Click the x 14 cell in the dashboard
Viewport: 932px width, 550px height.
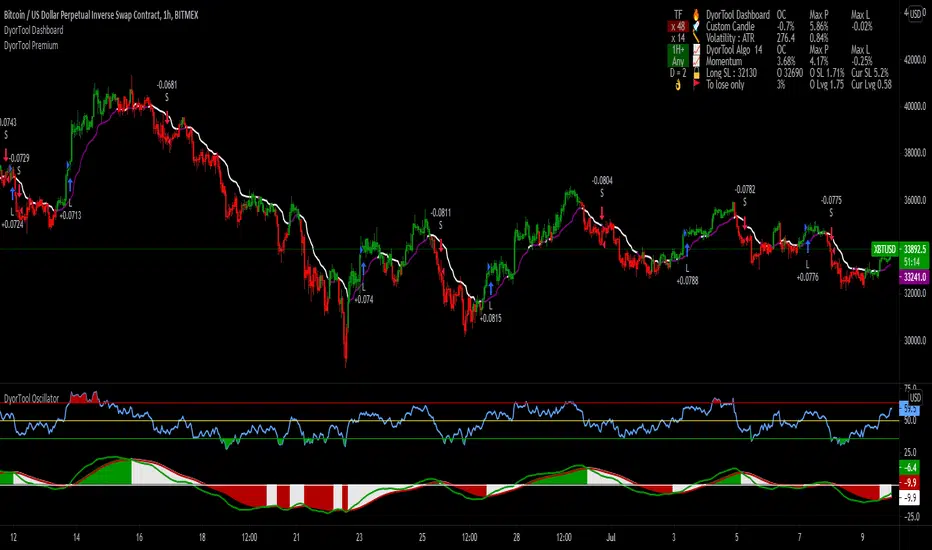click(678, 38)
